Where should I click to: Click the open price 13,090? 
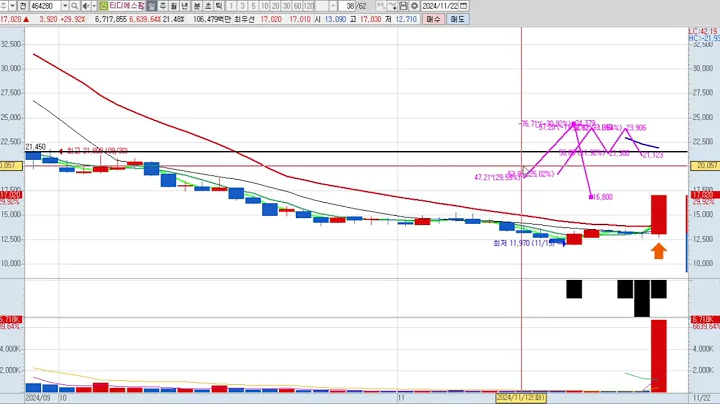click(335, 19)
